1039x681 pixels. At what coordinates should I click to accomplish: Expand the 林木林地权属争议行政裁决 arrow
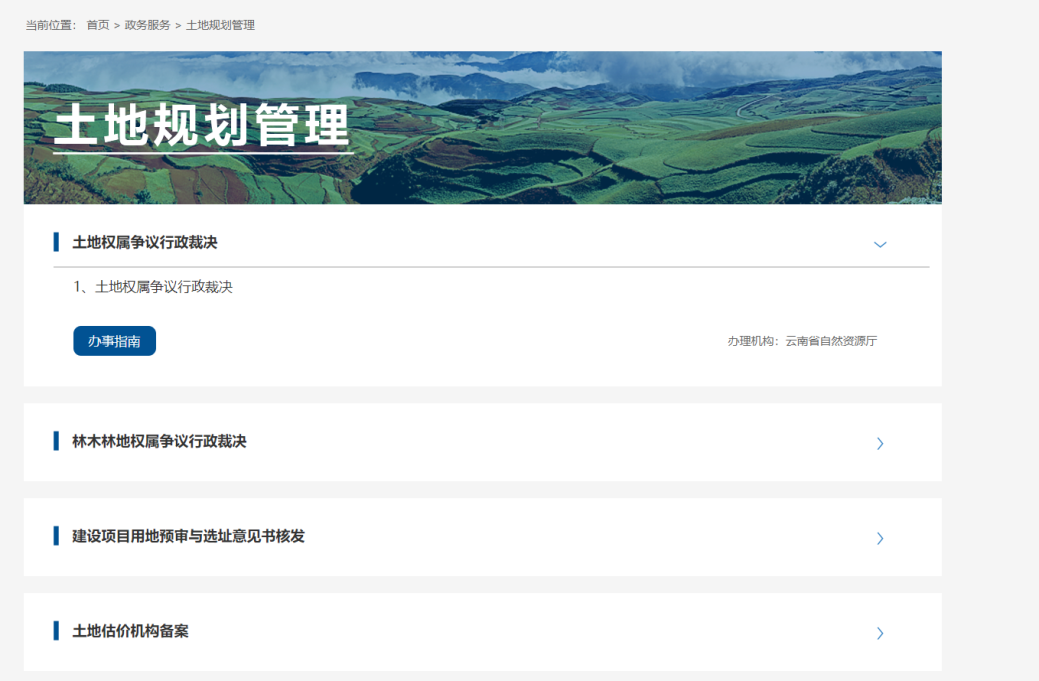[880, 443]
